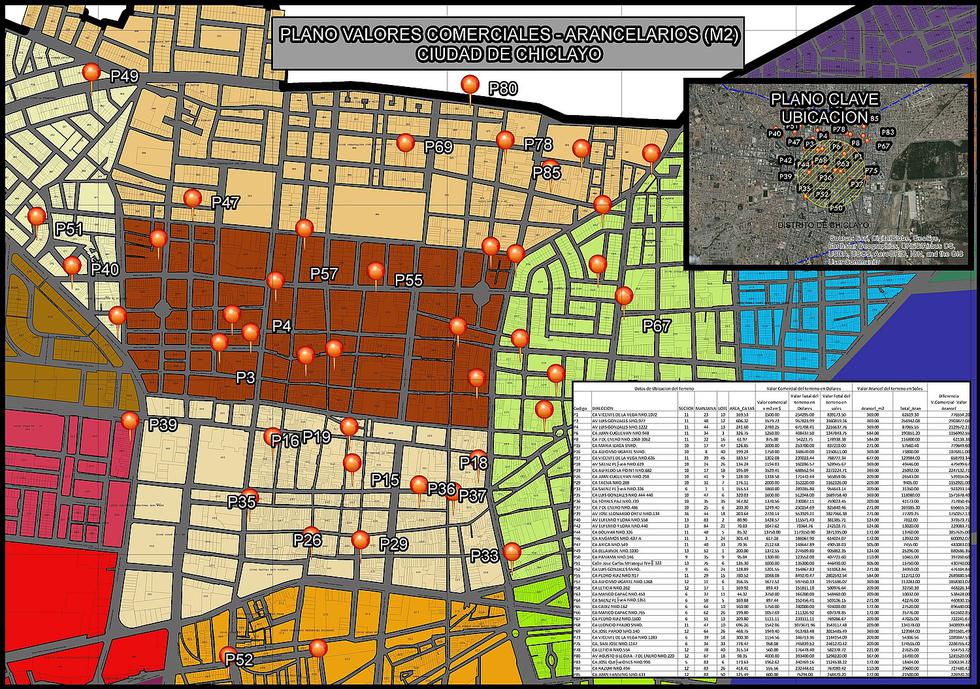The height and width of the screenshot is (689, 980).
Task: Click the P42 label in the key map
Action: click(x=786, y=161)
